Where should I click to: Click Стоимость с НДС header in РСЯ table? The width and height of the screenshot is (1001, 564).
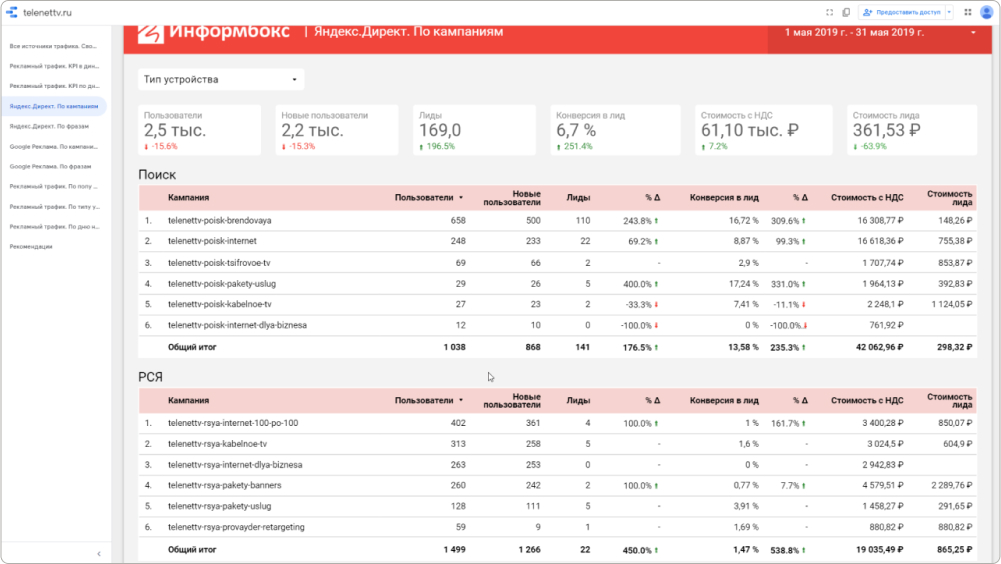867,400
